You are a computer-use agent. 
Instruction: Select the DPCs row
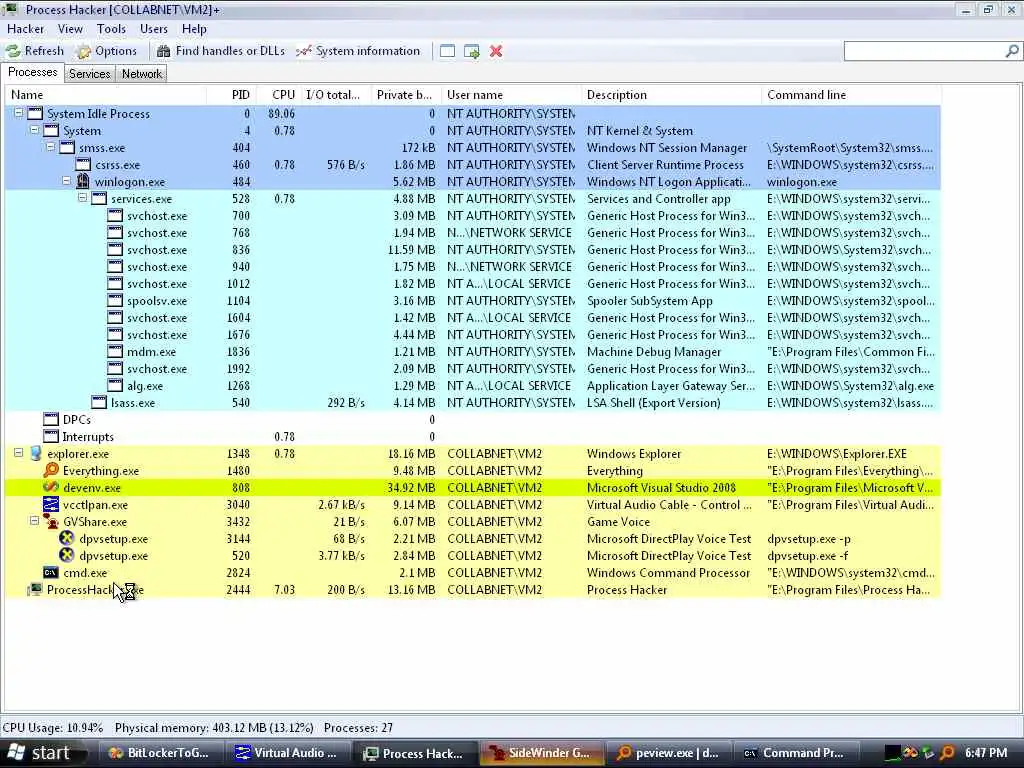coord(473,419)
